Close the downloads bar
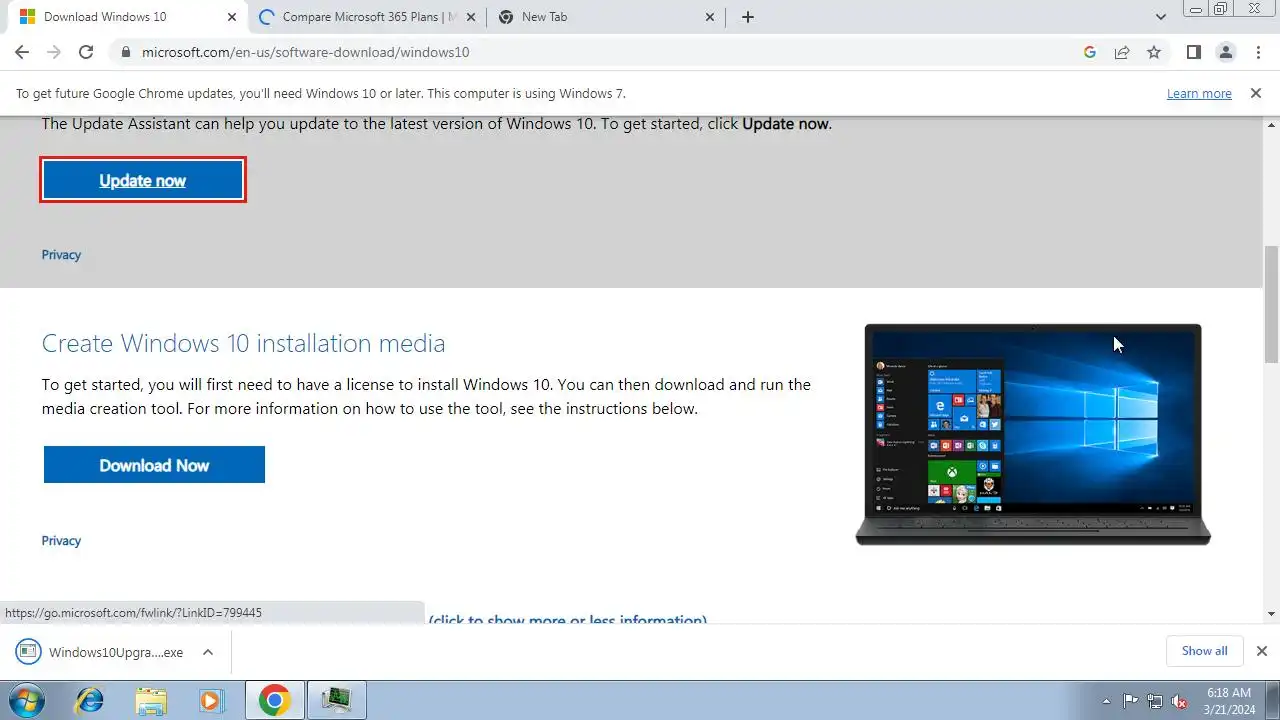Screen dimensions: 1280x720 pos(1262,651)
